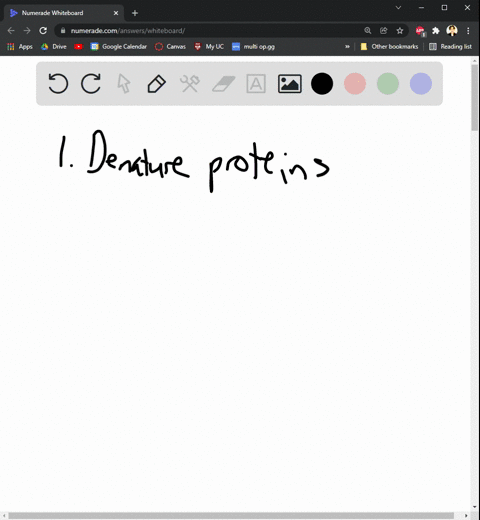
Task: Choose the green pen color
Action: pyautogui.click(x=388, y=83)
